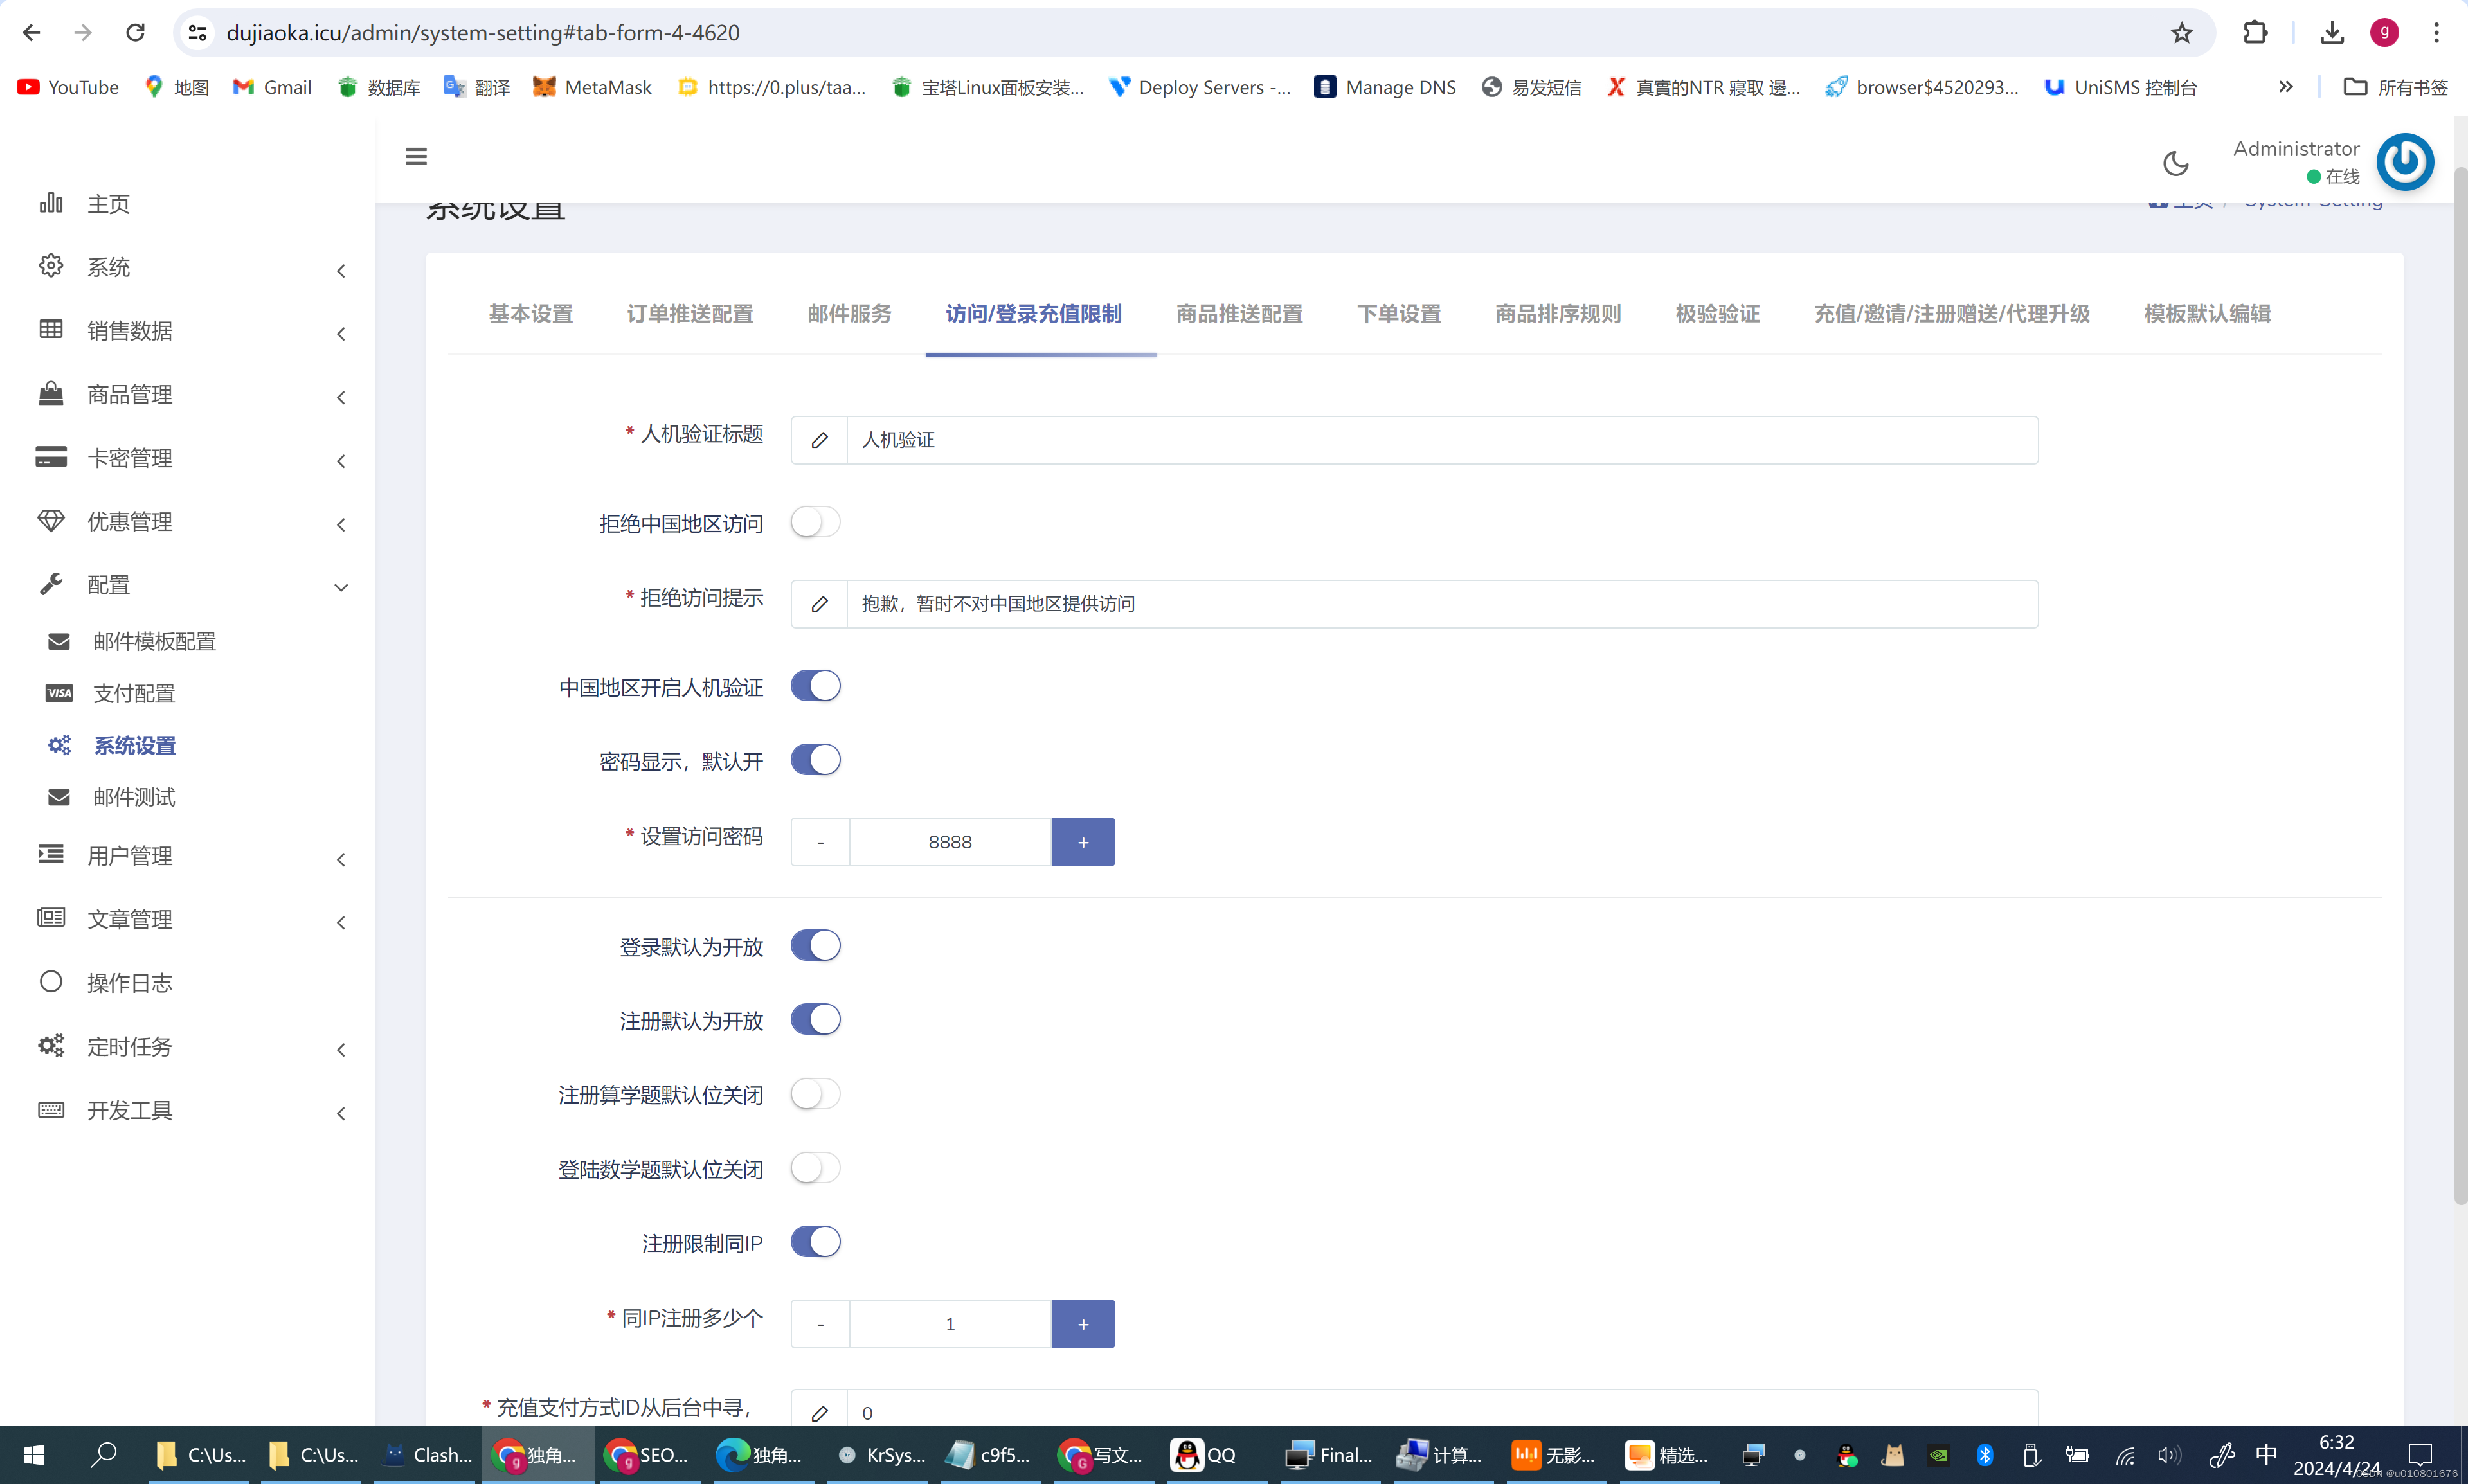Click the edit pencil beside 人机验证标题
The width and height of the screenshot is (2468, 1484).
click(x=819, y=440)
